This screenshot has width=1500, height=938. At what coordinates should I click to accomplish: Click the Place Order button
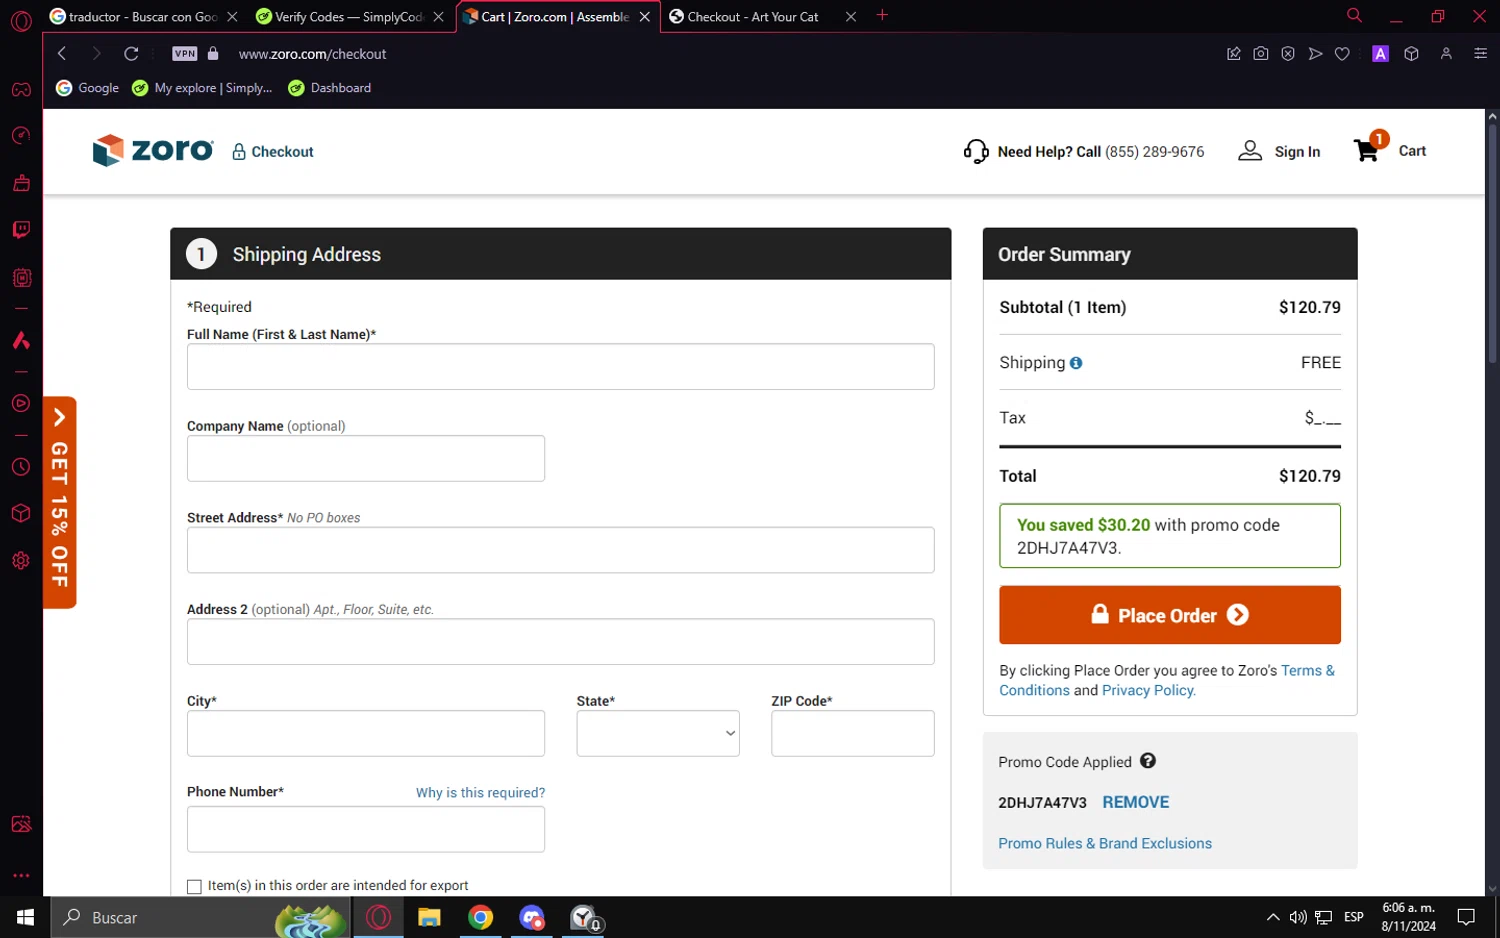pos(1170,615)
